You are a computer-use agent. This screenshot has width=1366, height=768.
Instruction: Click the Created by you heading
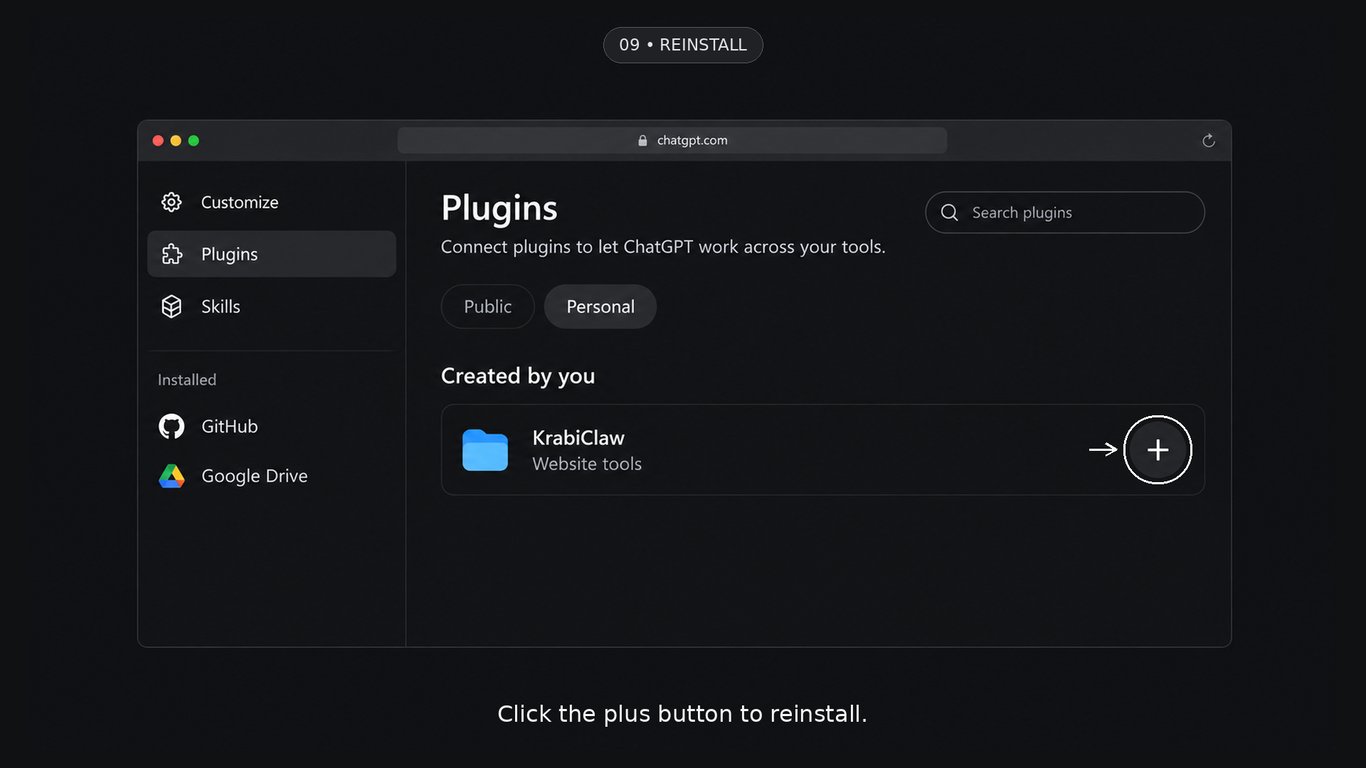click(x=518, y=376)
